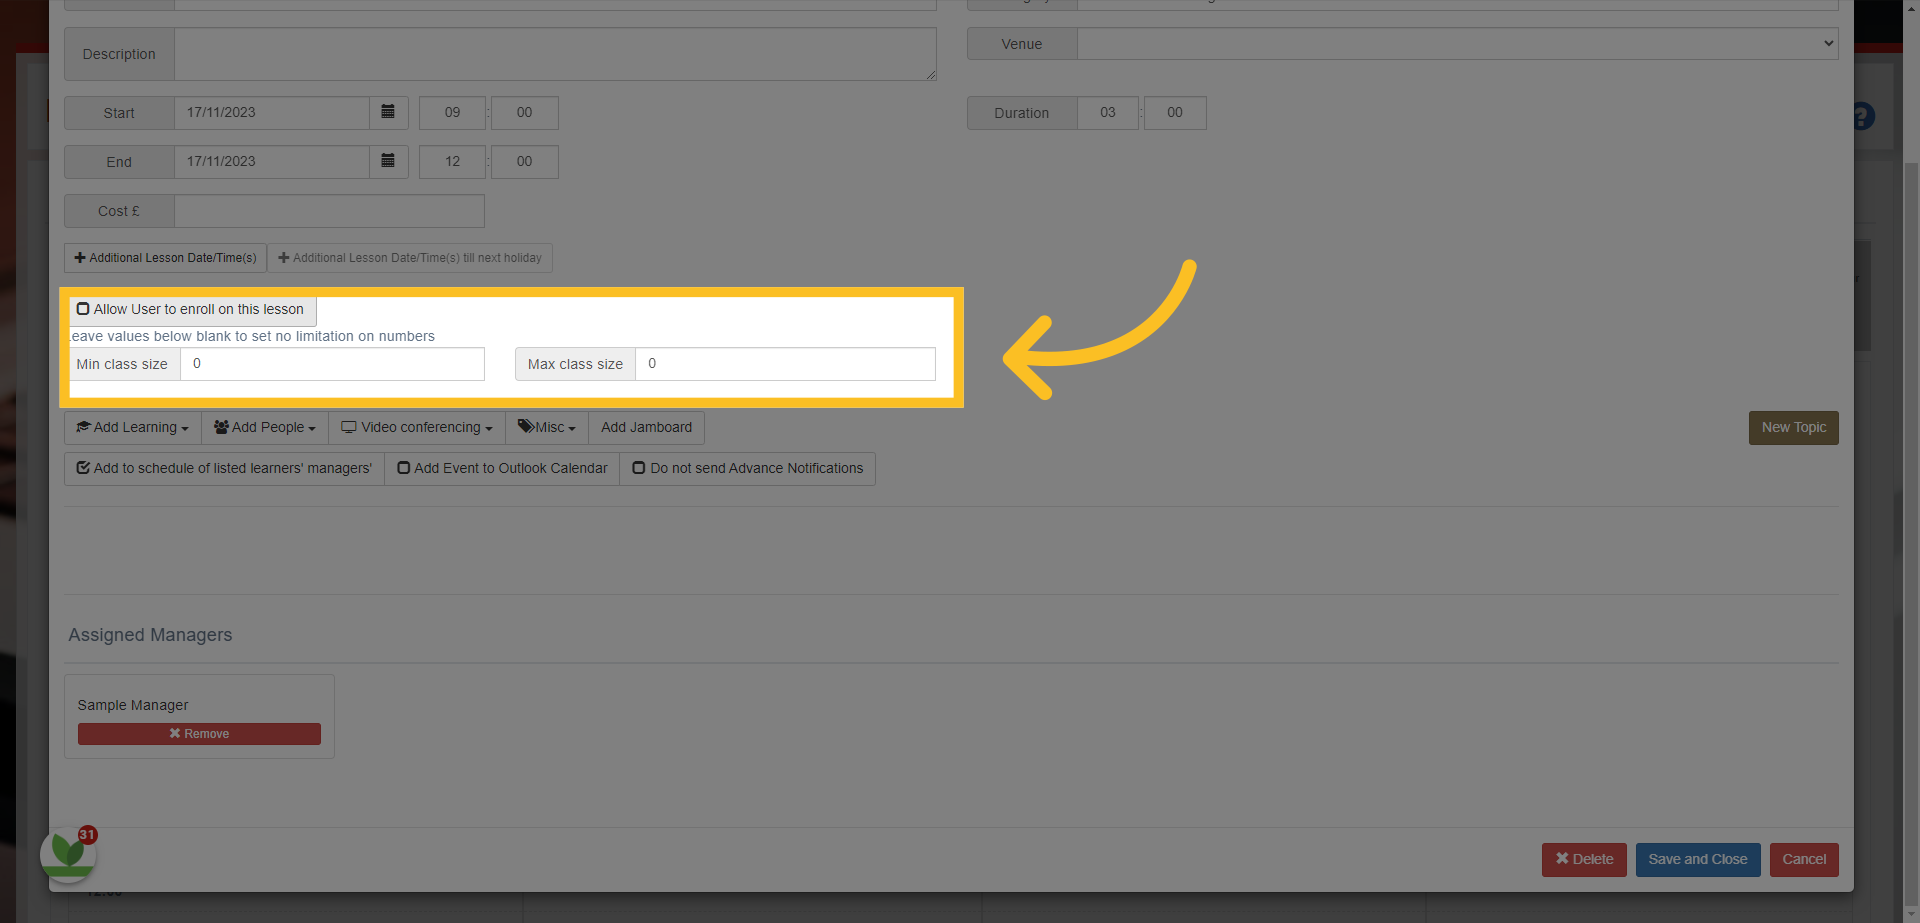Expand the Add Learning menu

[133, 427]
